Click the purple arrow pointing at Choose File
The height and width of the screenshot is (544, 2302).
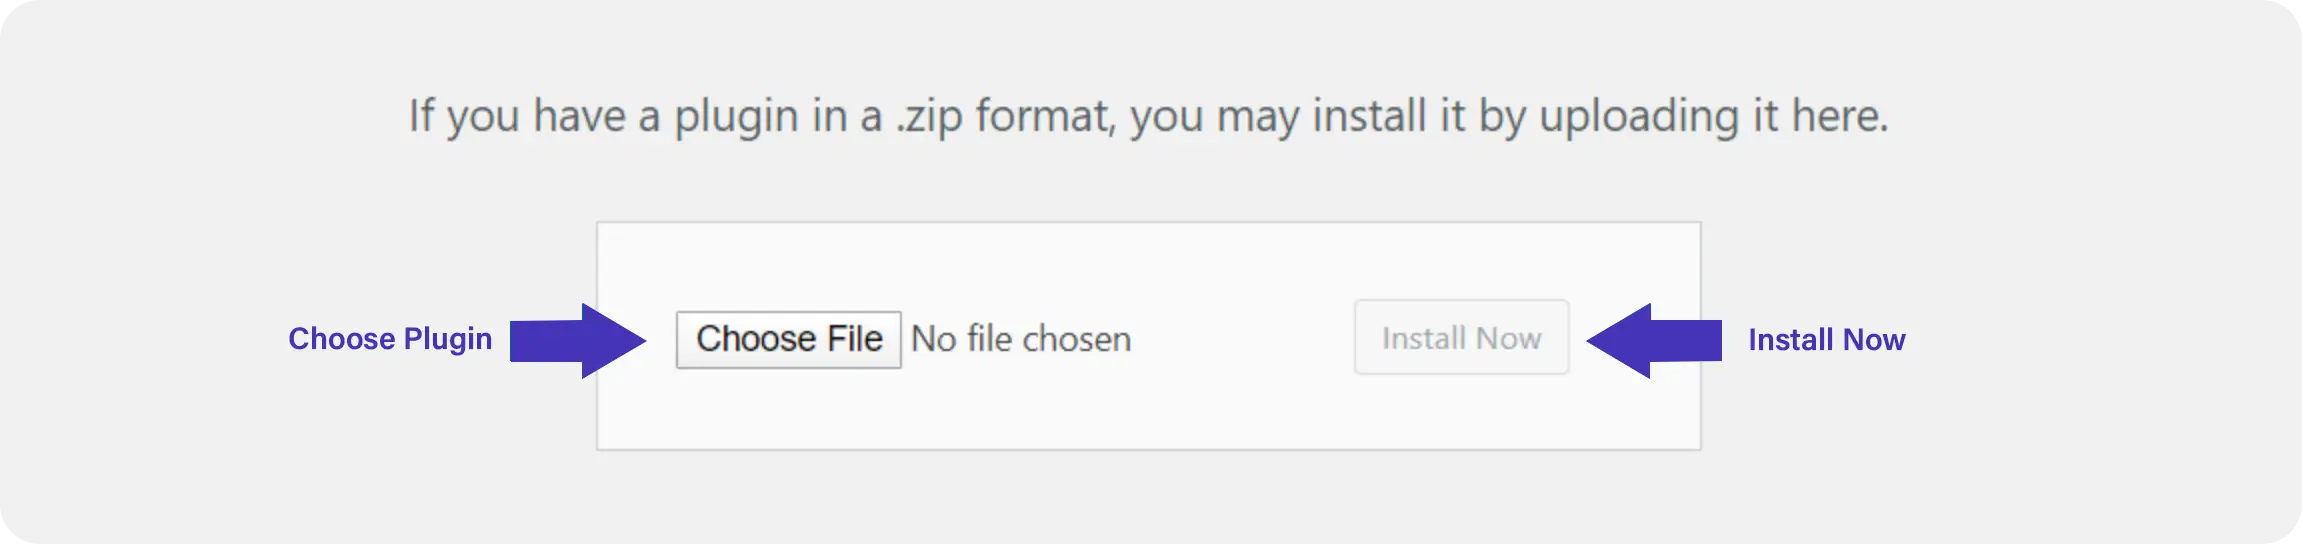tap(578, 341)
